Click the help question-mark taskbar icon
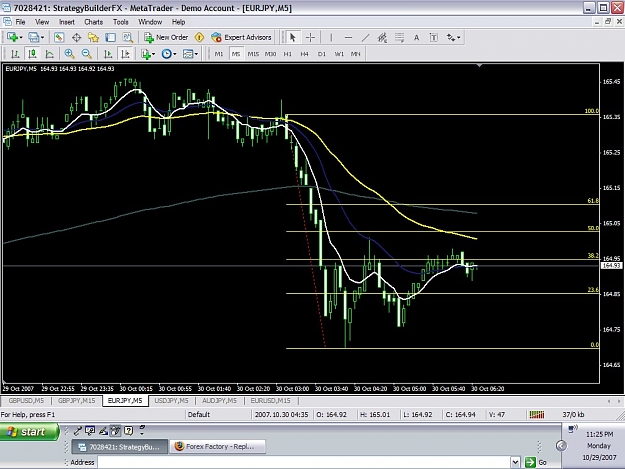Screen dimensions: 625x469 pyautogui.click(x=128, y=430)
